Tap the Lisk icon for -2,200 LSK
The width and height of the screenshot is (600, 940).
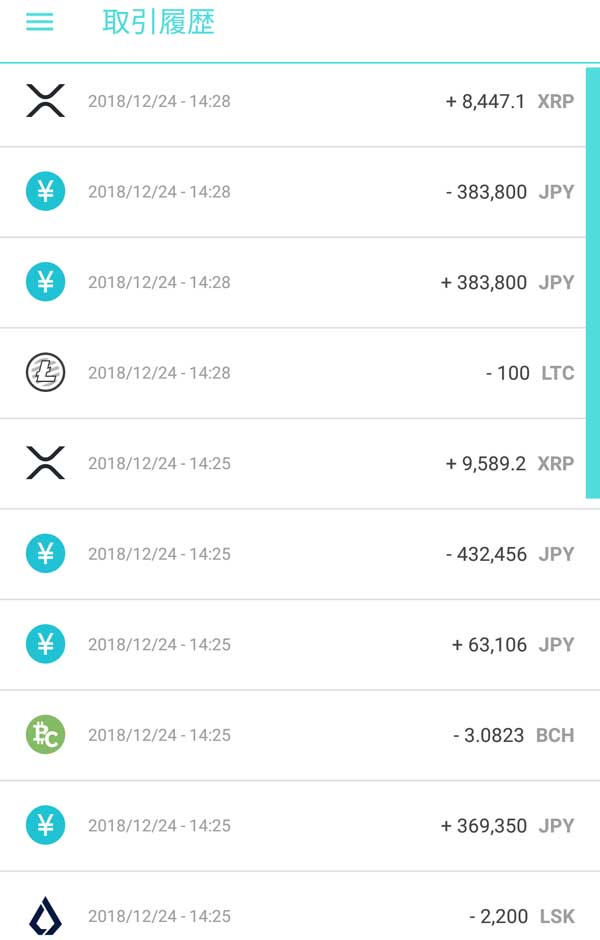45,916
